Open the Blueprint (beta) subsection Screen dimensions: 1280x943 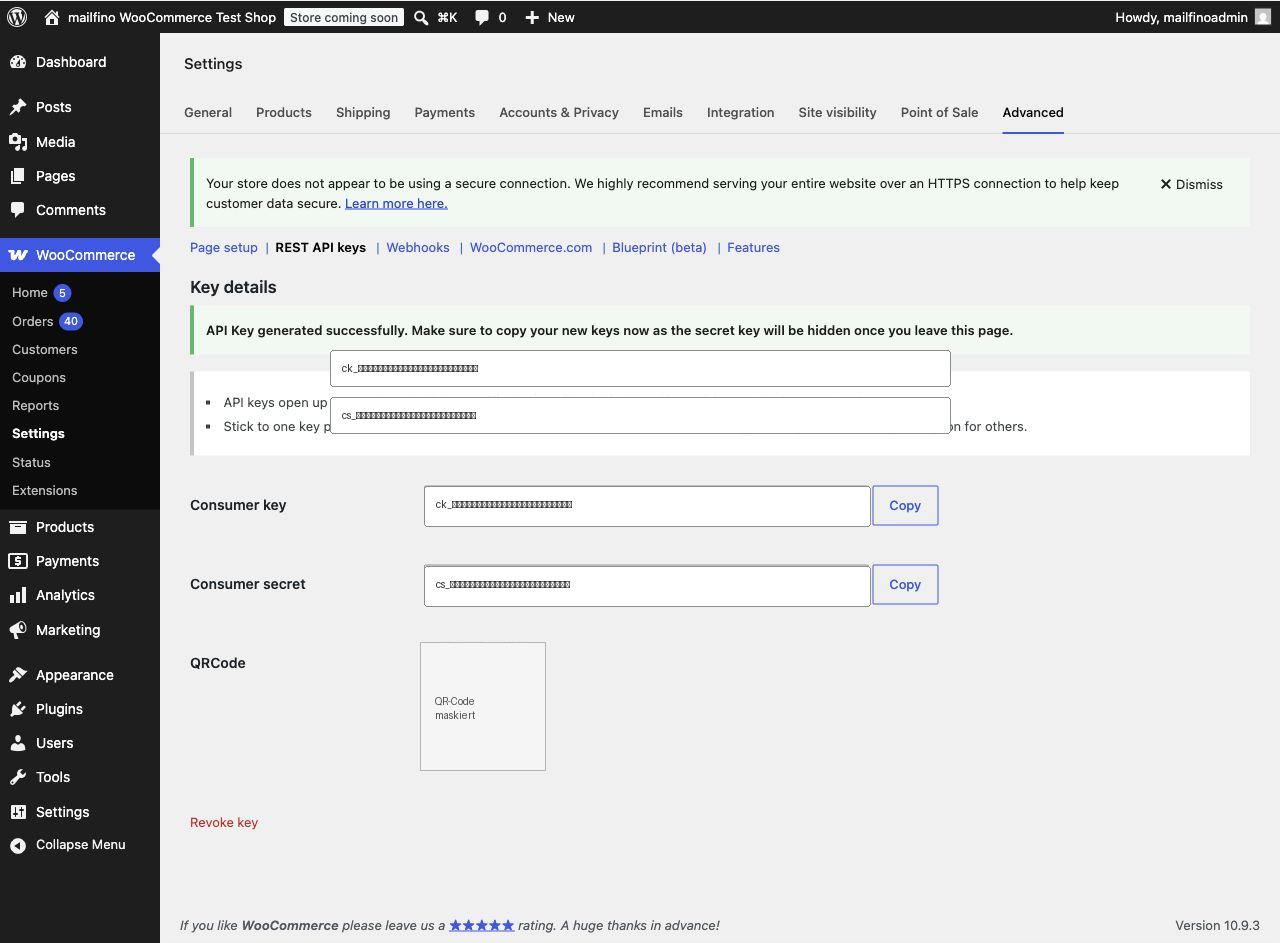tap(660, 247)
